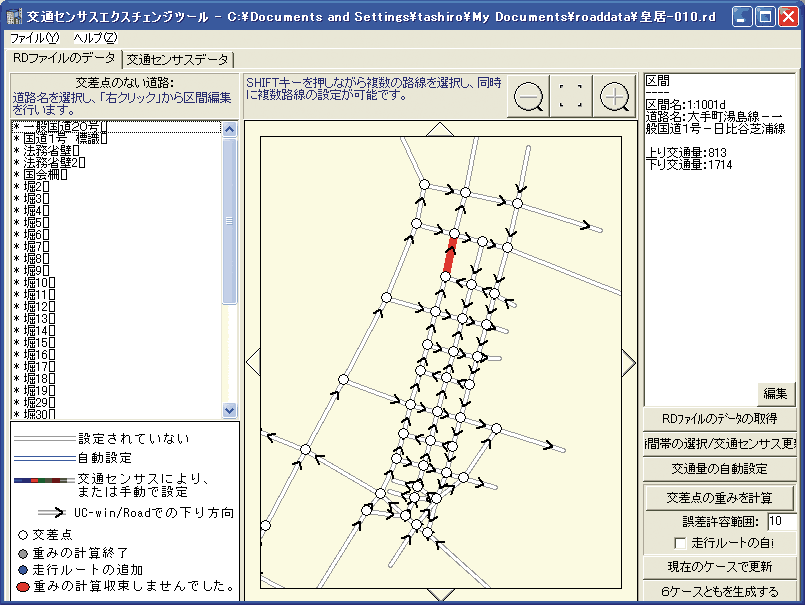
Task: Select 堀11 in road list
Action: pos(117,295)
